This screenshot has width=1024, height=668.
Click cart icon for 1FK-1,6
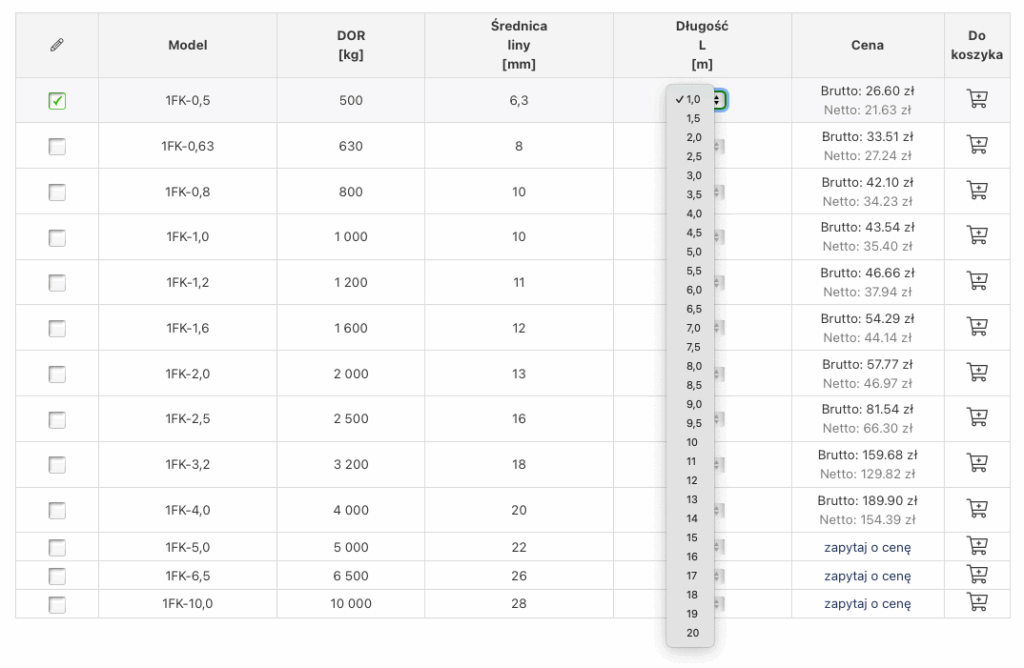click(x=975, y=328)
